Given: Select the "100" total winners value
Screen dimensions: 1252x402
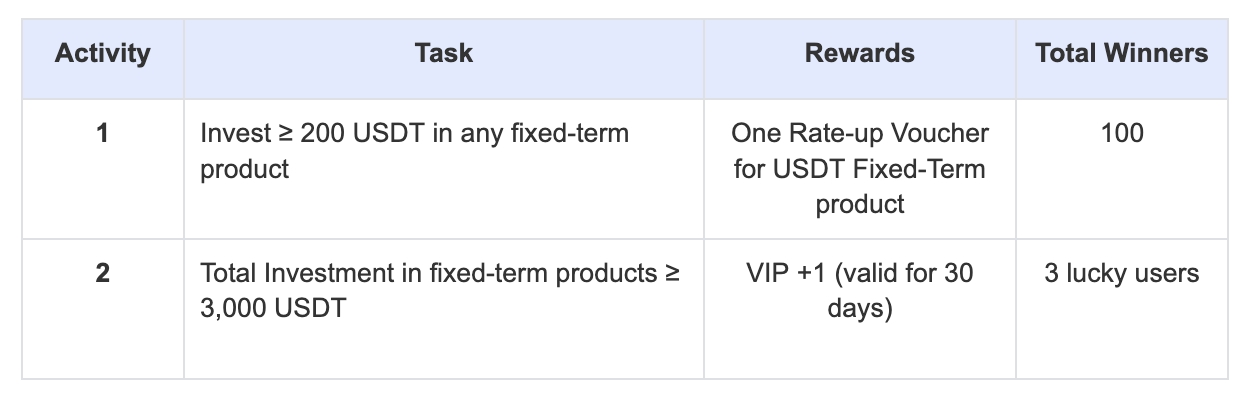Looking at the screenshot, I should [x=1121, y=133].
